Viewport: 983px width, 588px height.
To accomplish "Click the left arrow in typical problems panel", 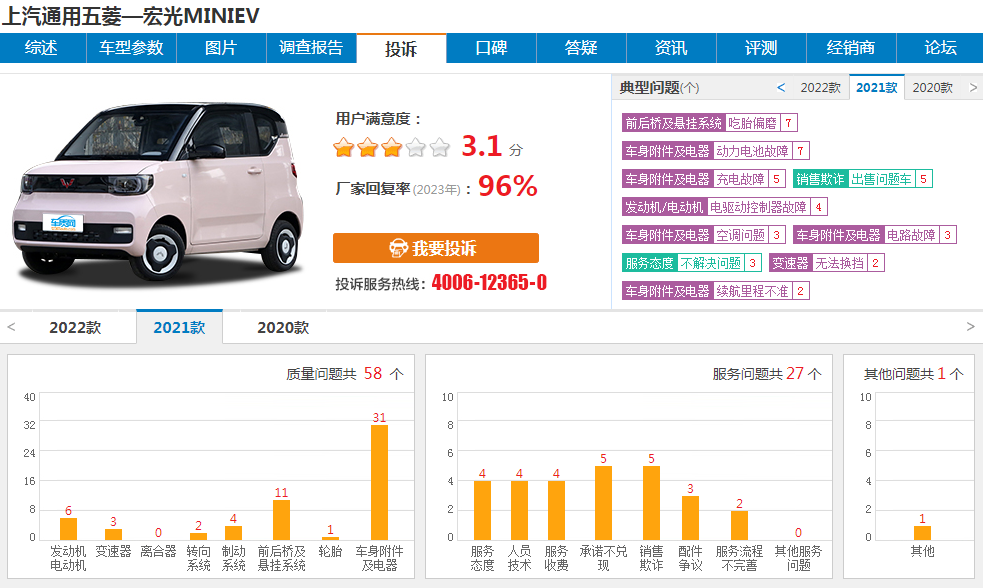I will point(781,88).
